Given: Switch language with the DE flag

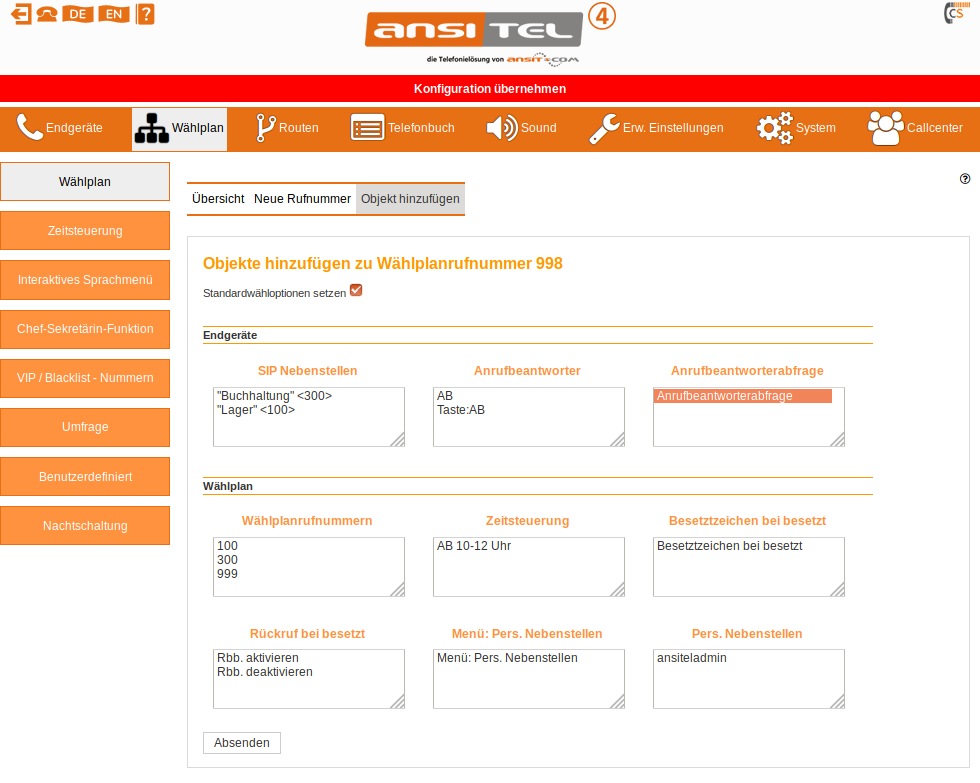Looking at the screenshot, I should tap(77, 14).
